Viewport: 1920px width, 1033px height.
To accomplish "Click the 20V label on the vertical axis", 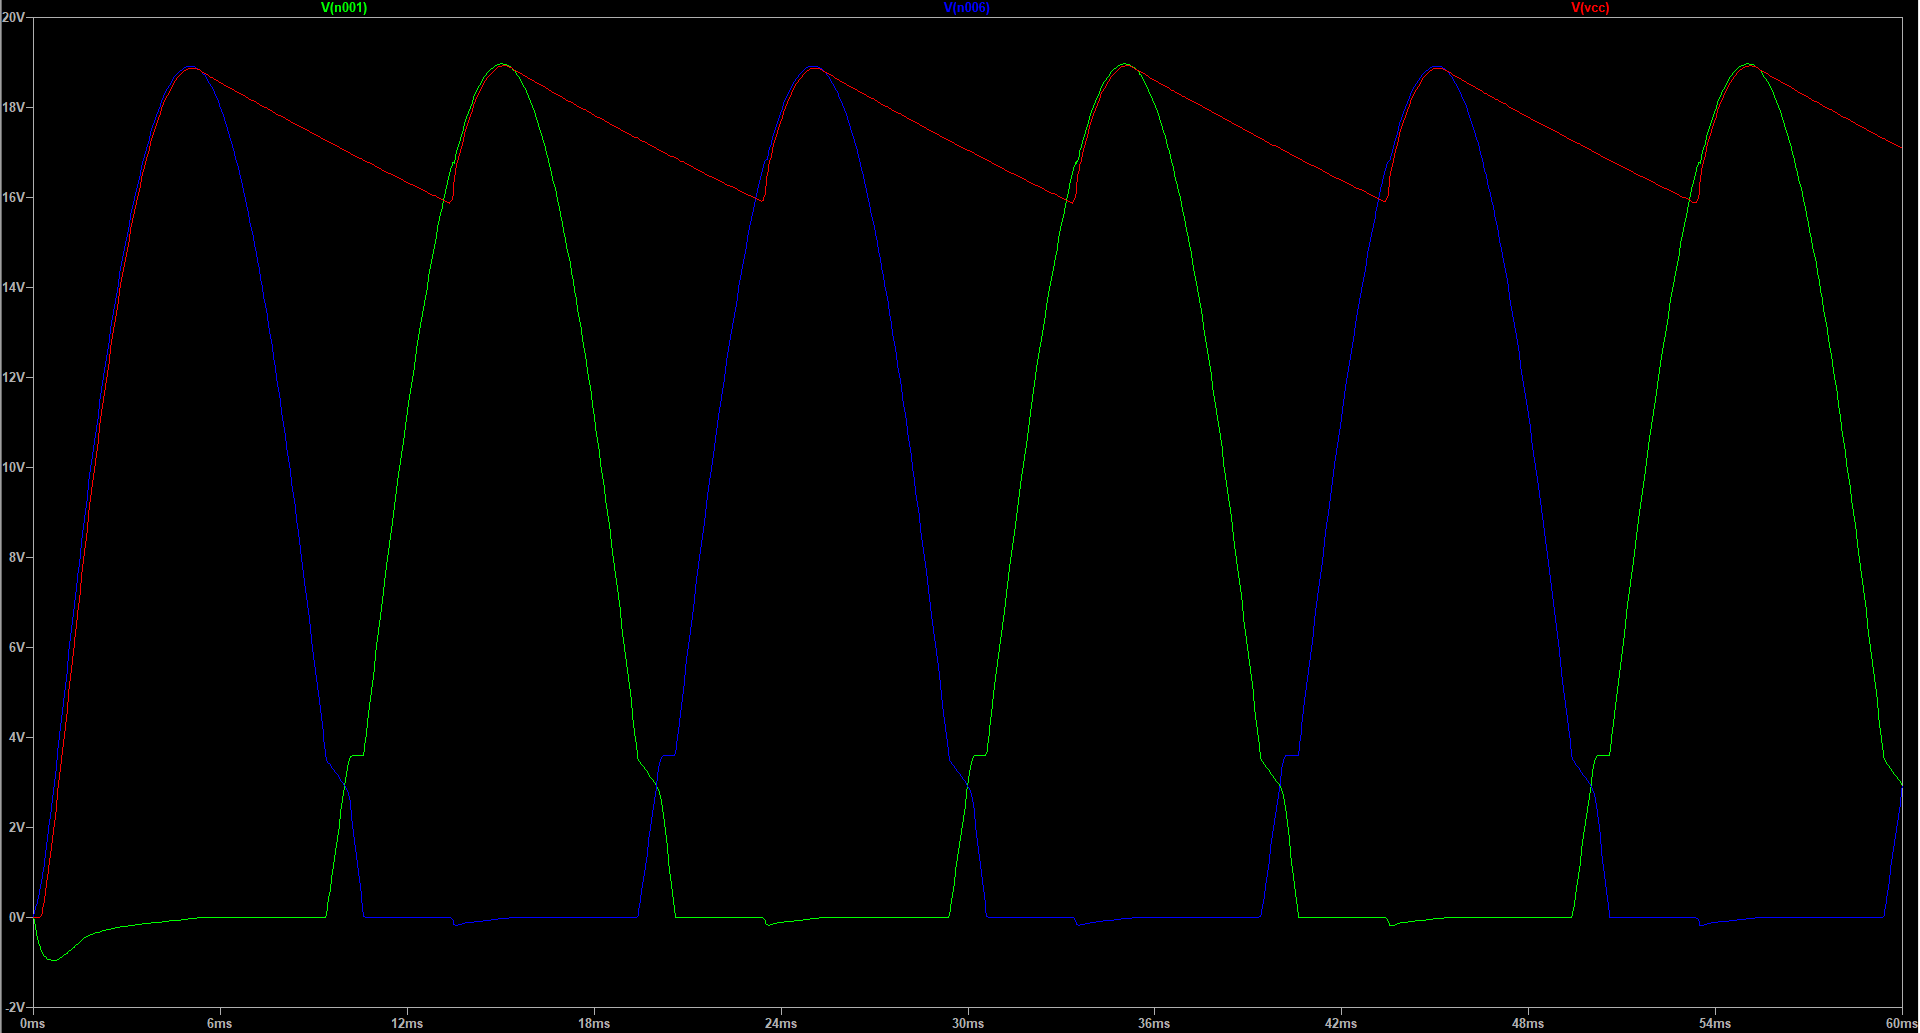I will (13, 17).
